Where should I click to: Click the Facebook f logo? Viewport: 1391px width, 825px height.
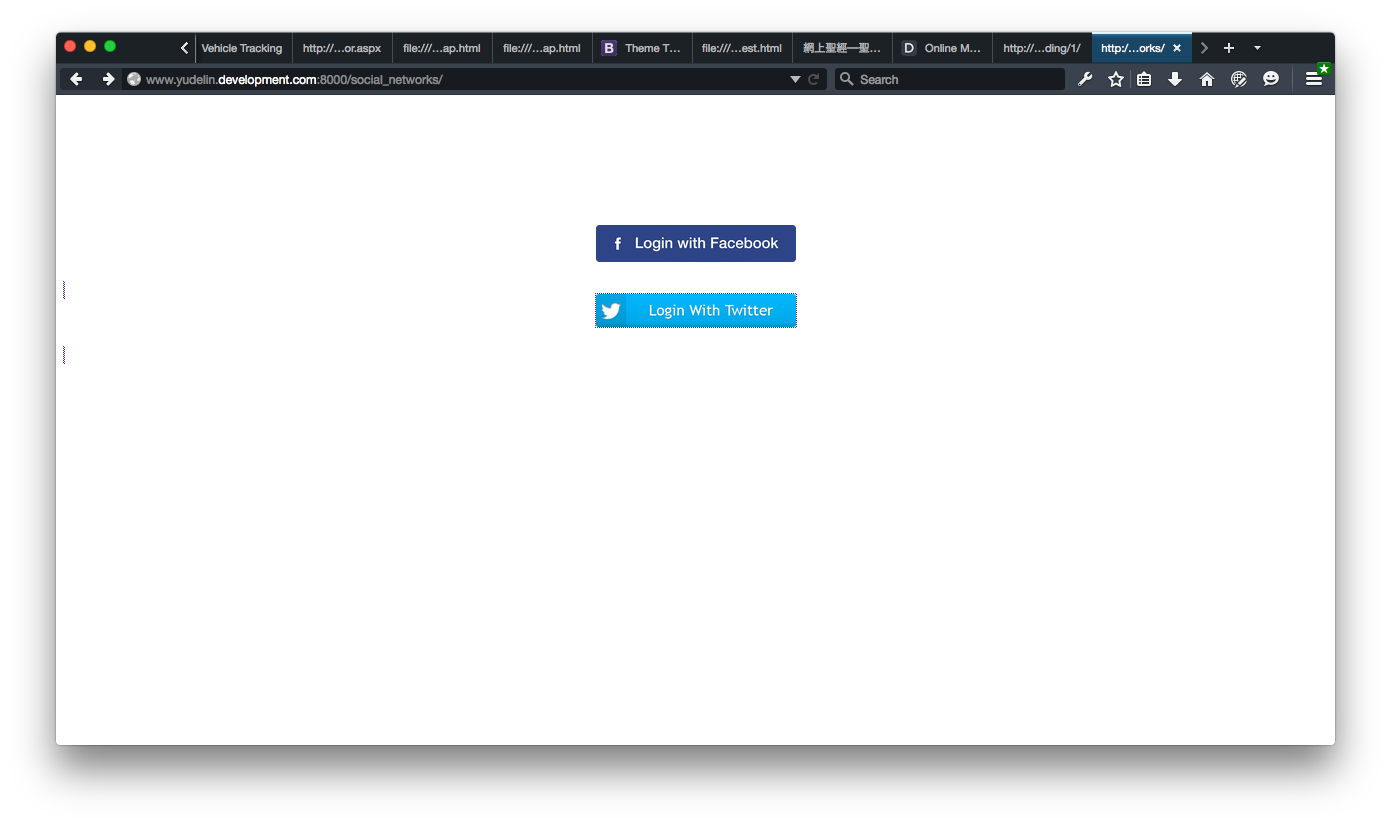tap(617, 244)
